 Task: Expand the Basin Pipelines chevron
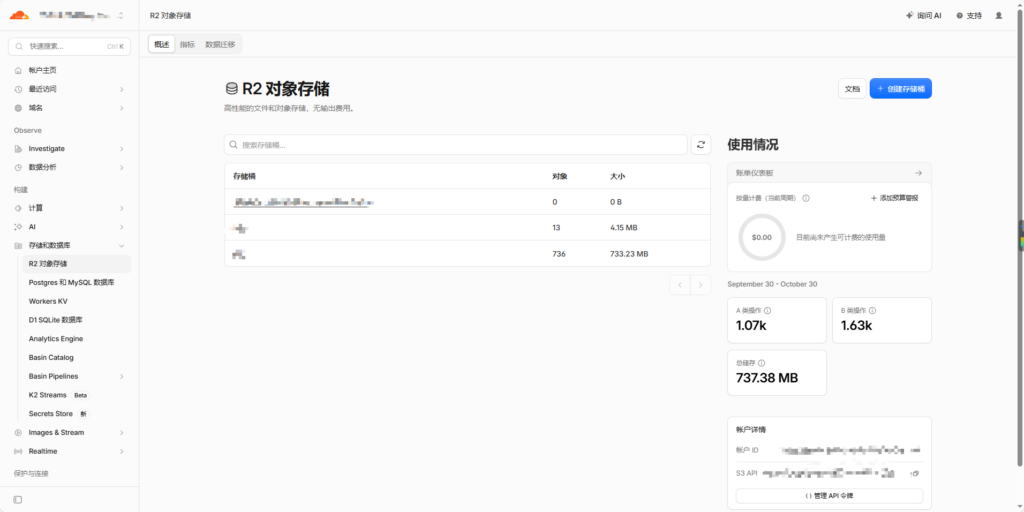click(x=121, y=377)
